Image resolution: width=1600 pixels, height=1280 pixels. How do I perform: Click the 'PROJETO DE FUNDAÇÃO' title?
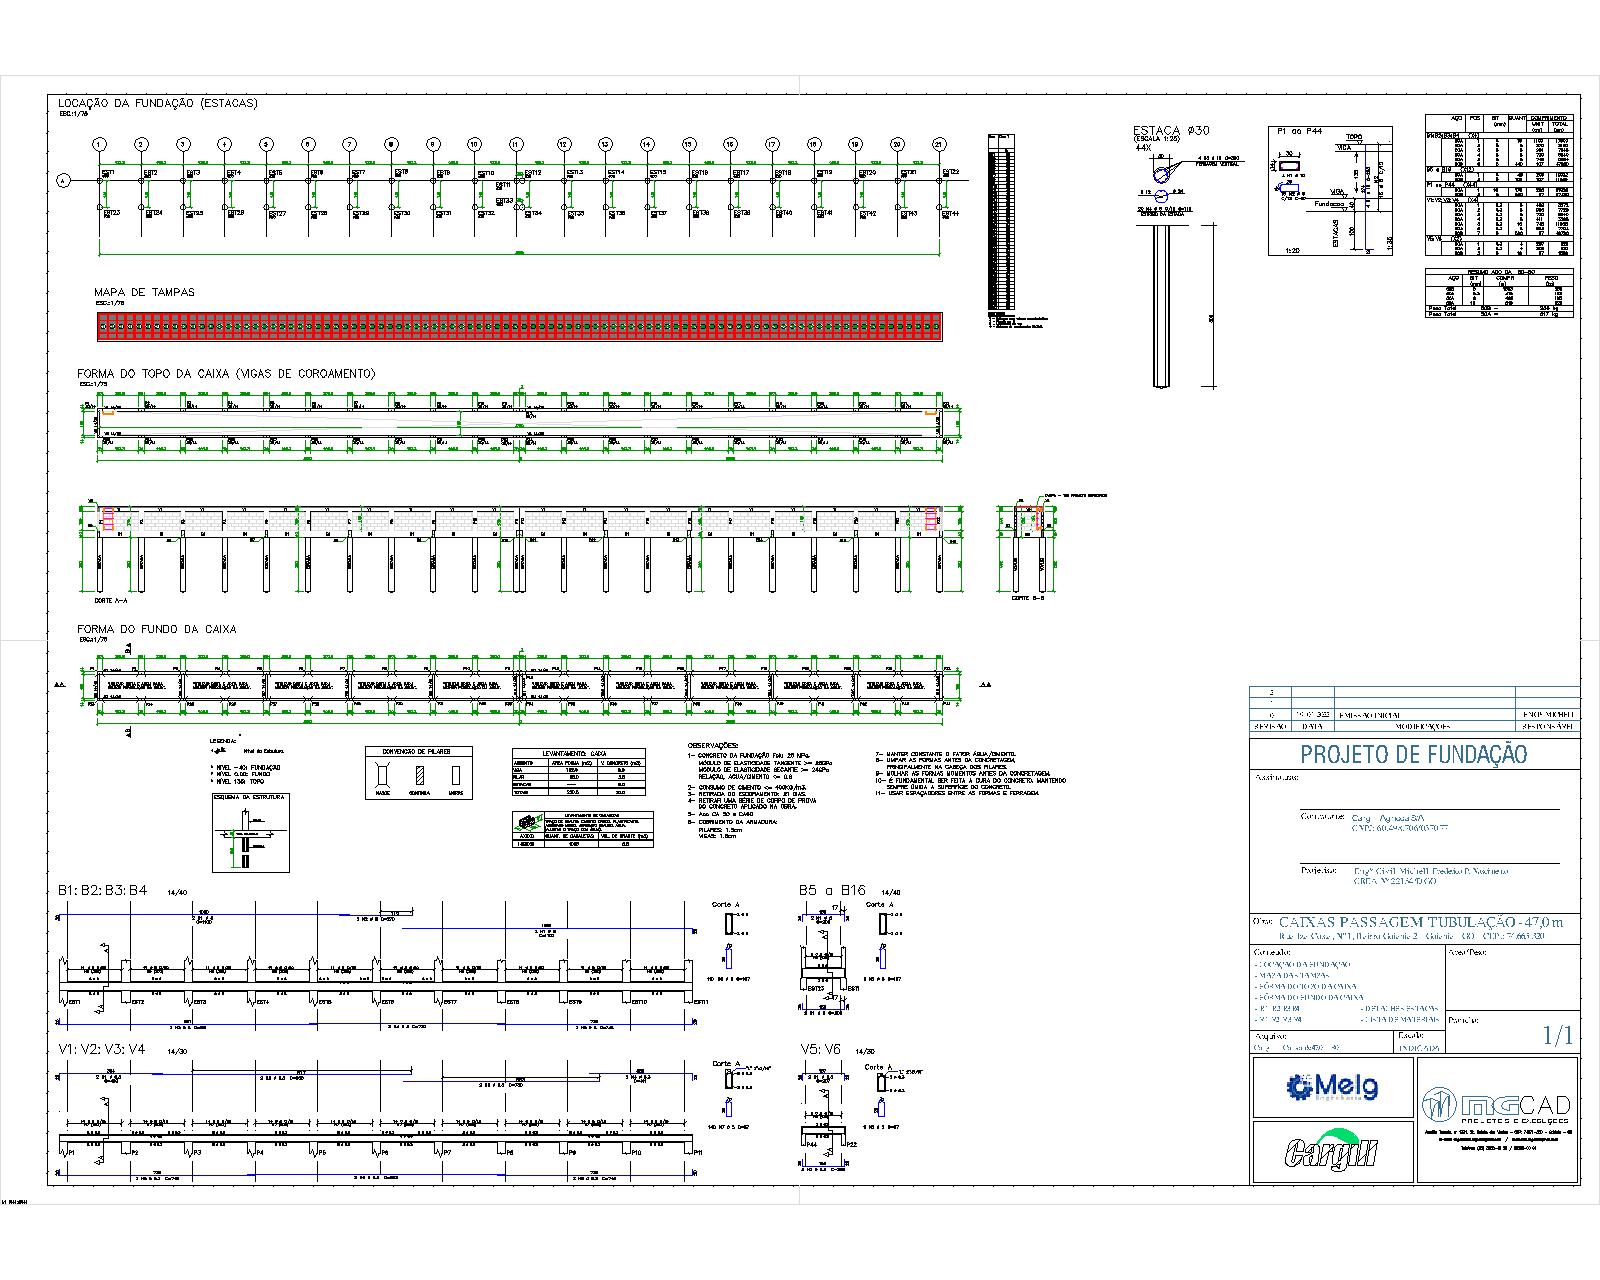(1414, 754)
